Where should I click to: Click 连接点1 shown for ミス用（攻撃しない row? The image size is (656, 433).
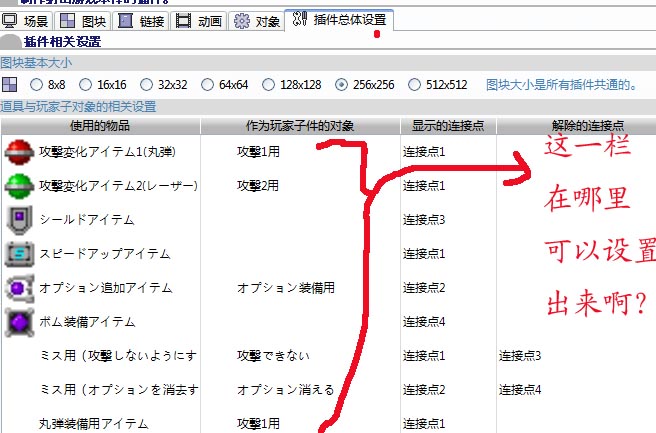(x=424, y=356)
